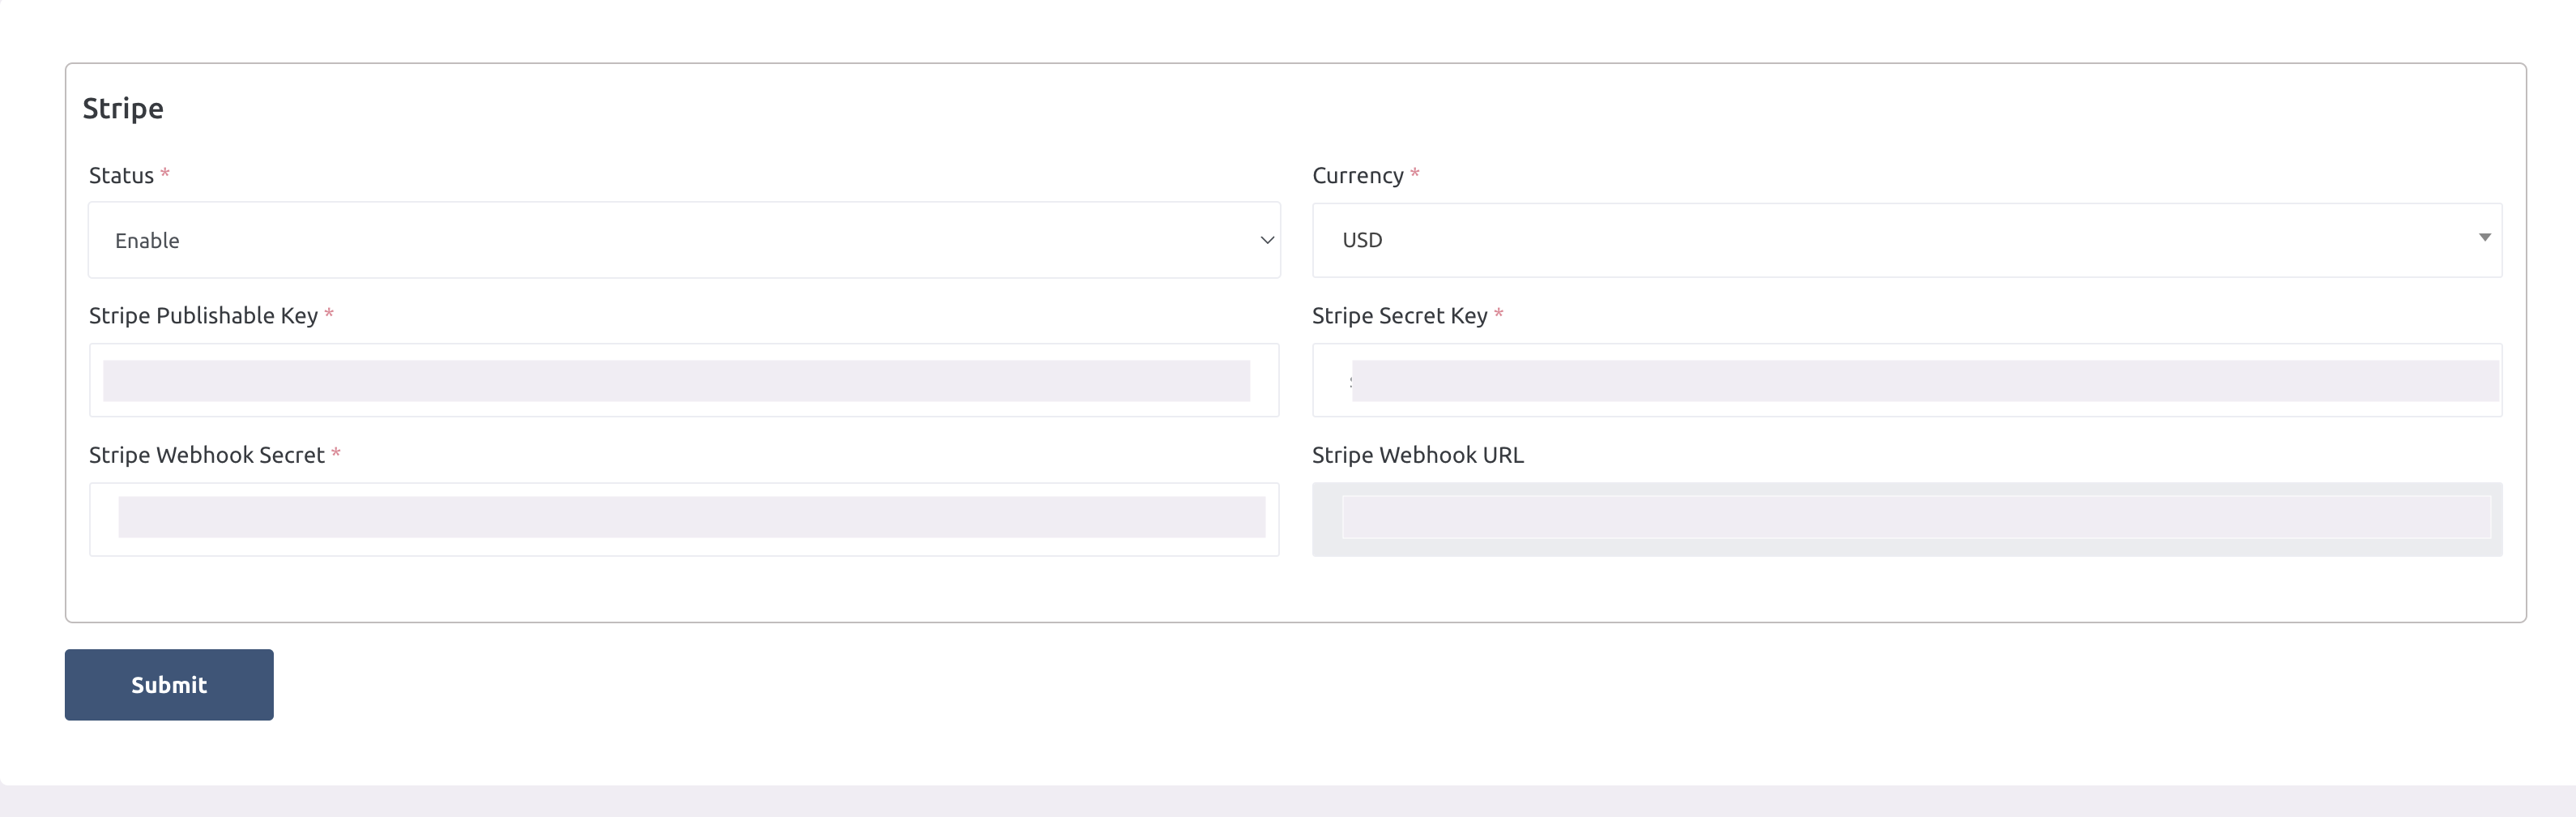Click the Currency field label
The height and width of the screenshot is (817, 2576).
coord(1357,176)
